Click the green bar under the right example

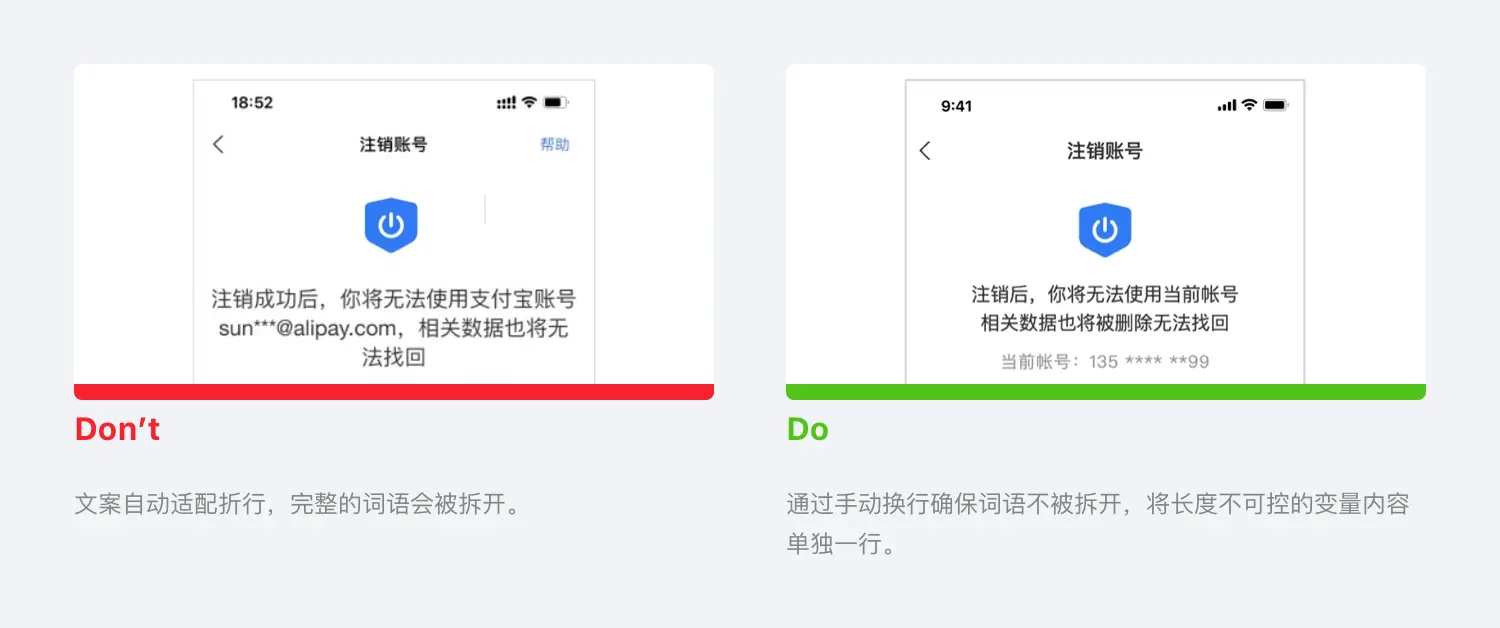[x=1105, y=392]
